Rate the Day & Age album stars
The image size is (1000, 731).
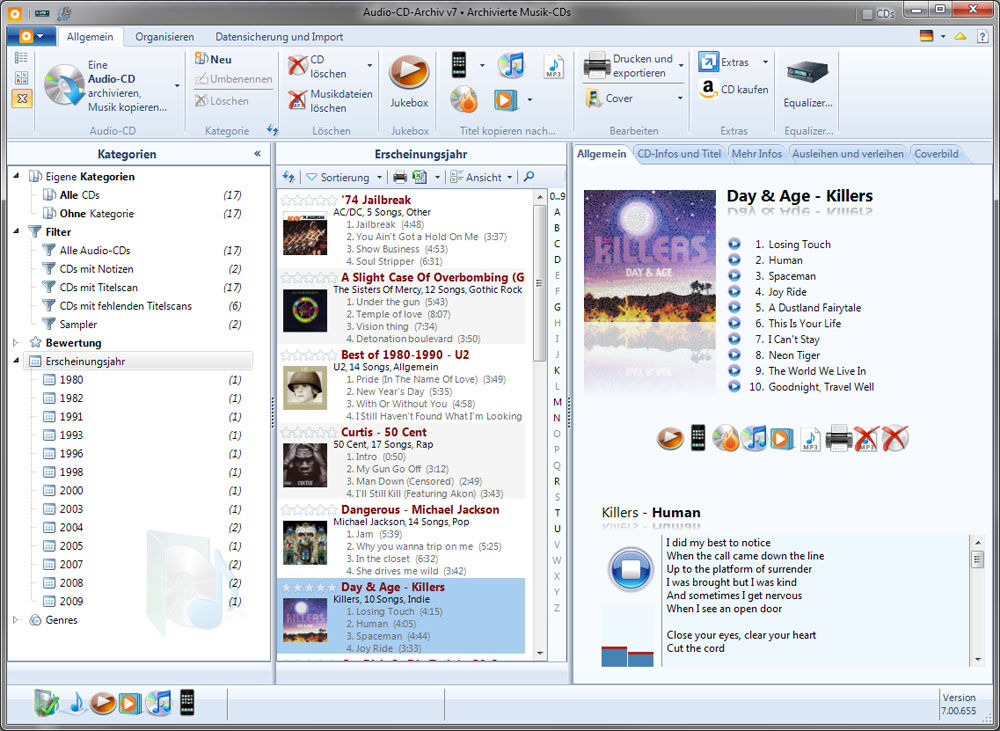[x=309, y=587]
